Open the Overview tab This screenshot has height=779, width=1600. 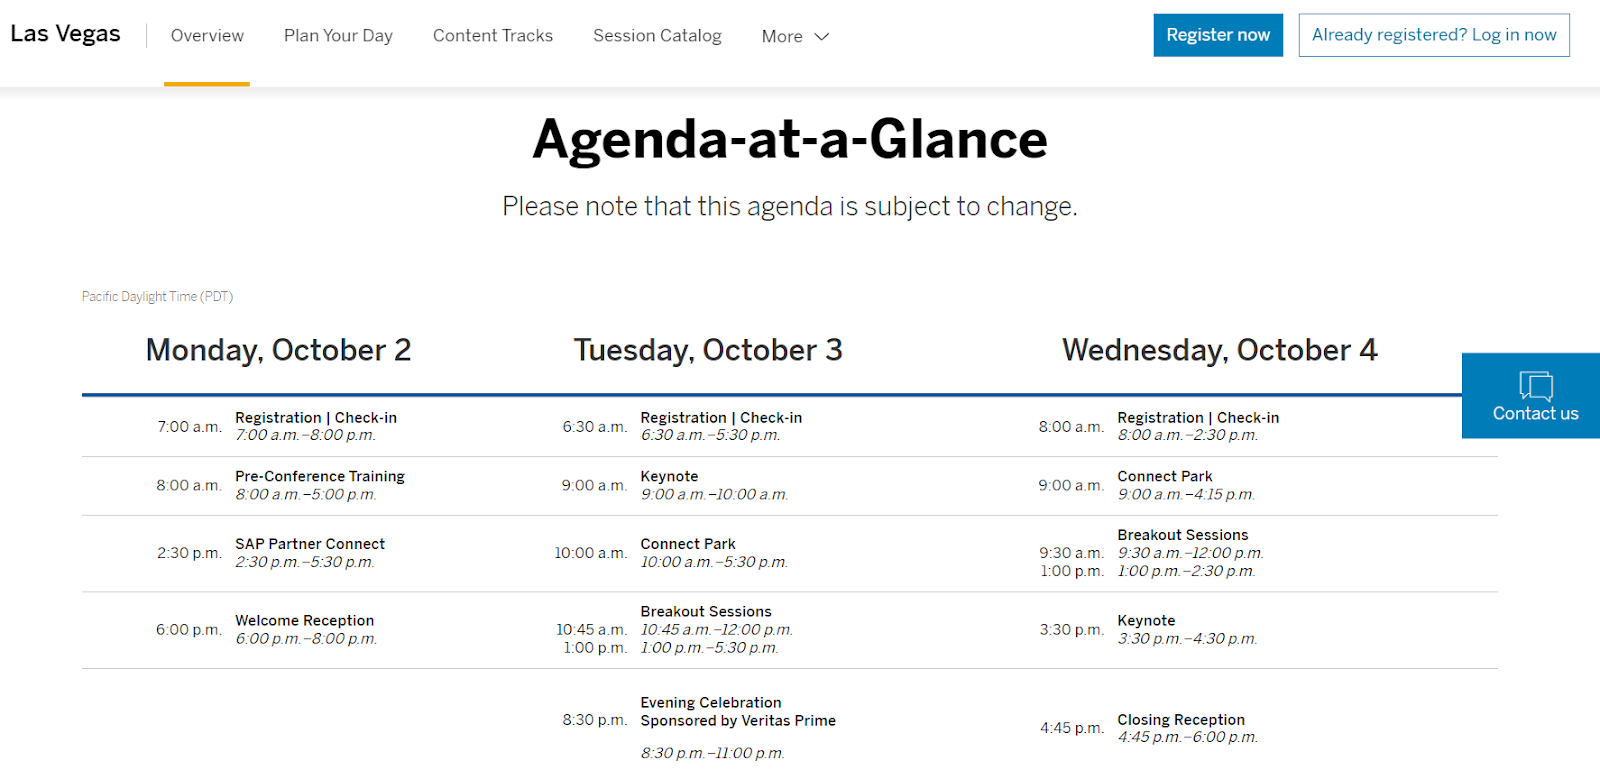(x=207, y=36)
